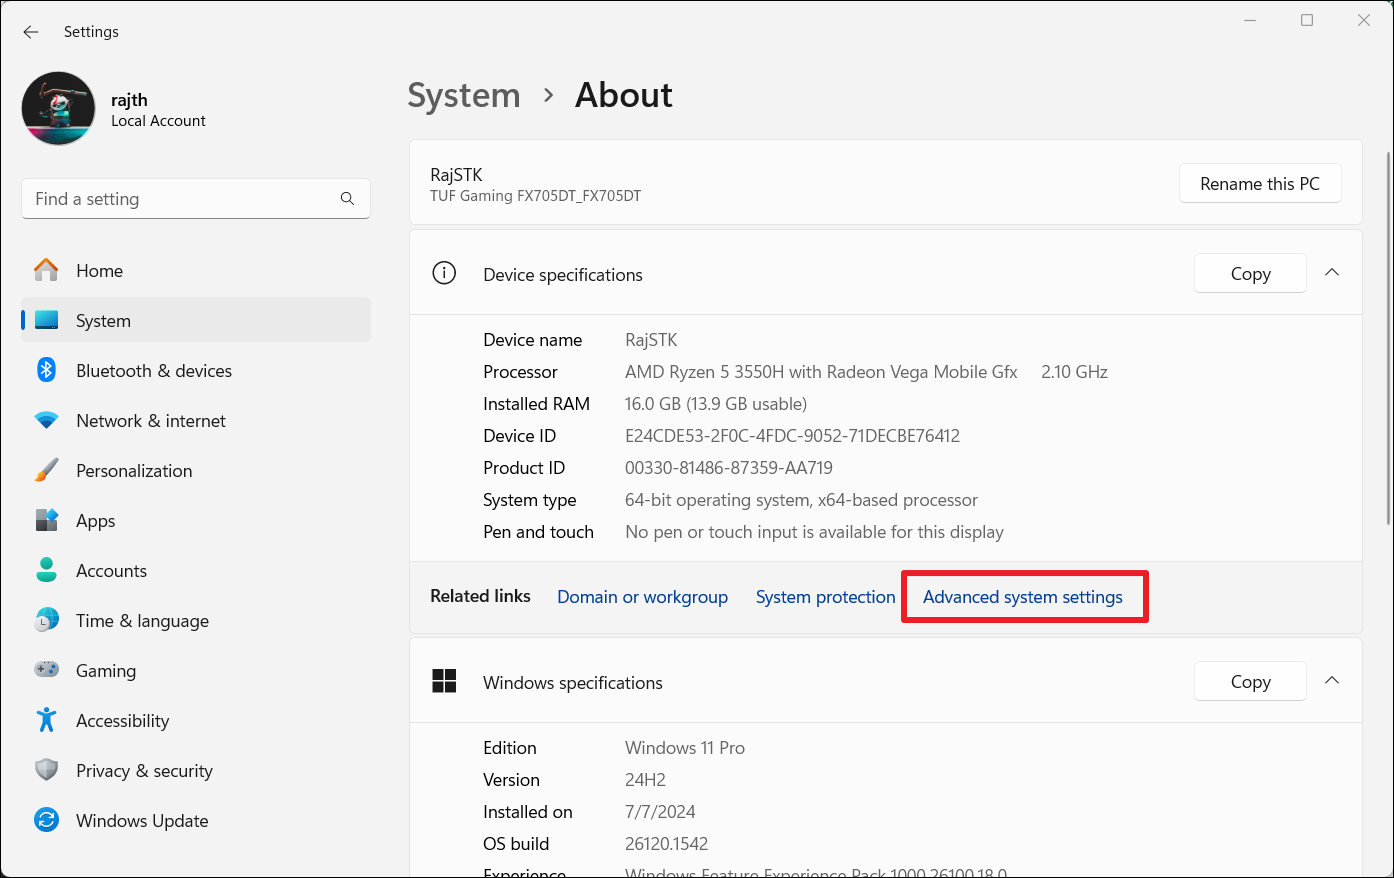Open Advanced system settings link

click(x=1022, y=597)
